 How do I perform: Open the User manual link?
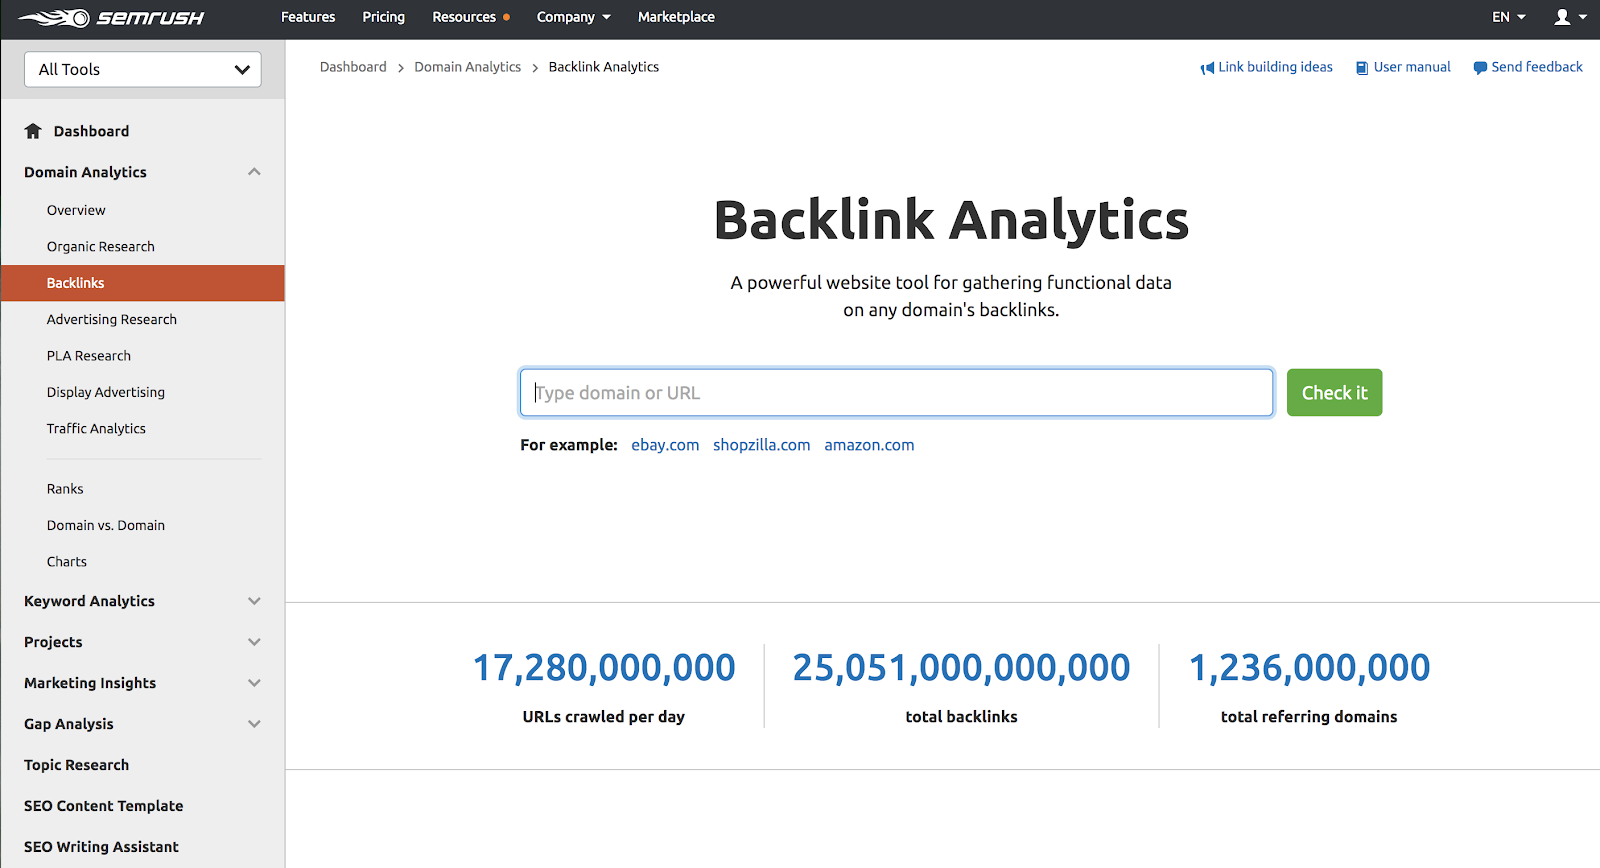[x=1412, y=67]
